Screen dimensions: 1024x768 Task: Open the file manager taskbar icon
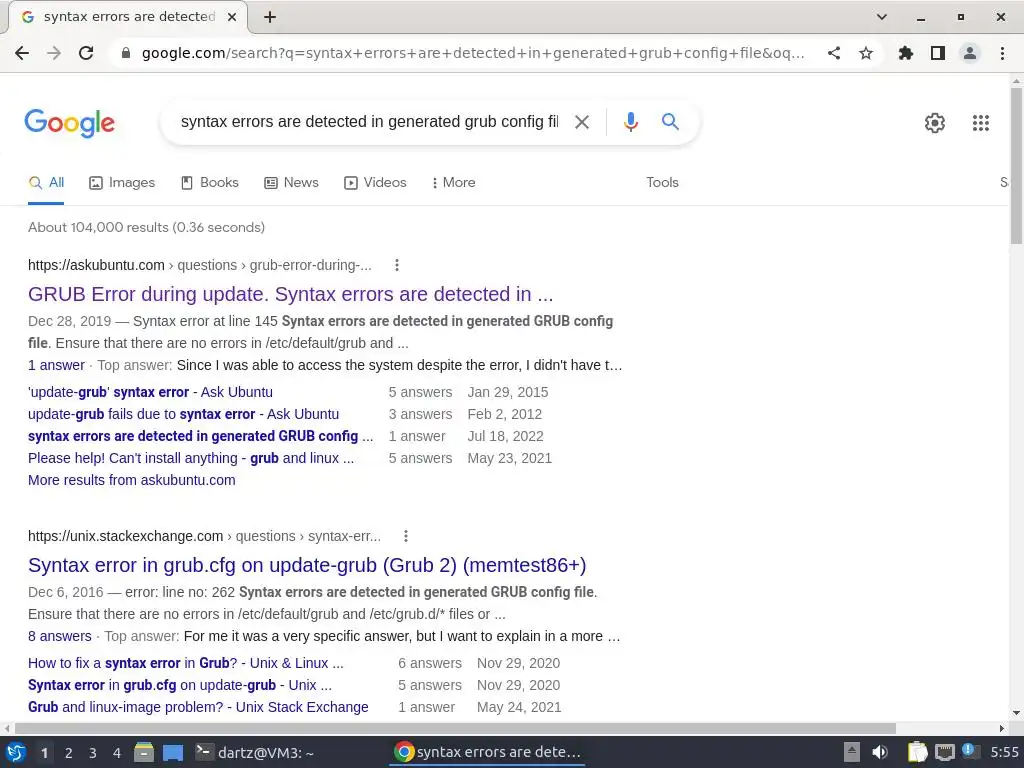144,753
